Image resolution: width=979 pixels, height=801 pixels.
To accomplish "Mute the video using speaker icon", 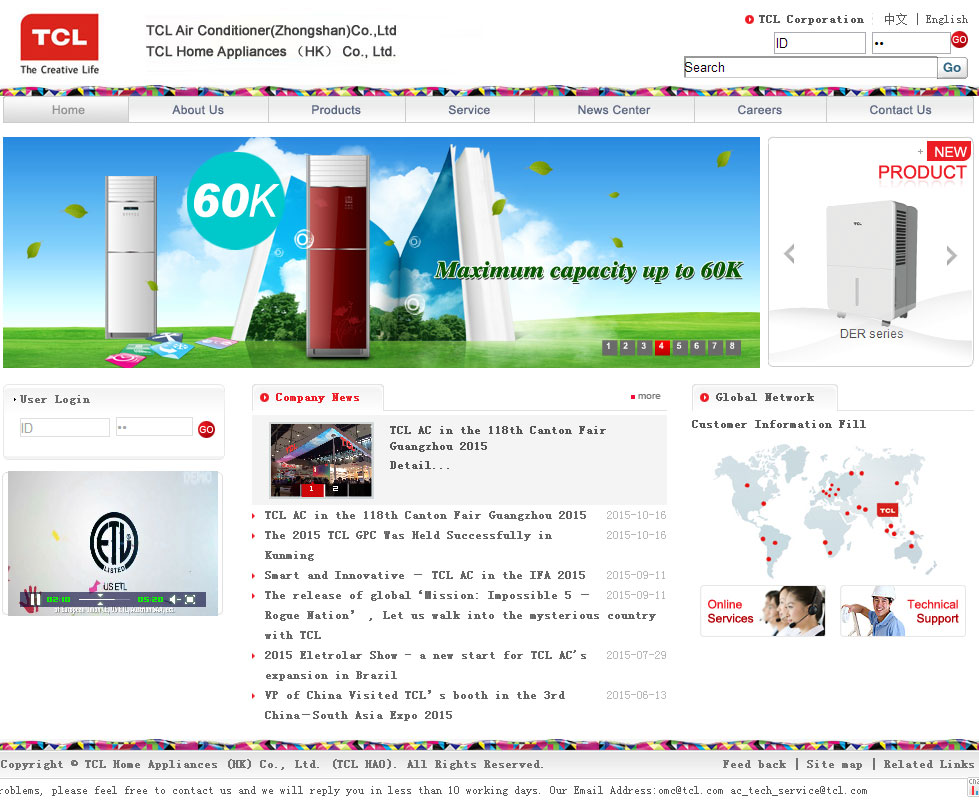I will tap(174, 600).
